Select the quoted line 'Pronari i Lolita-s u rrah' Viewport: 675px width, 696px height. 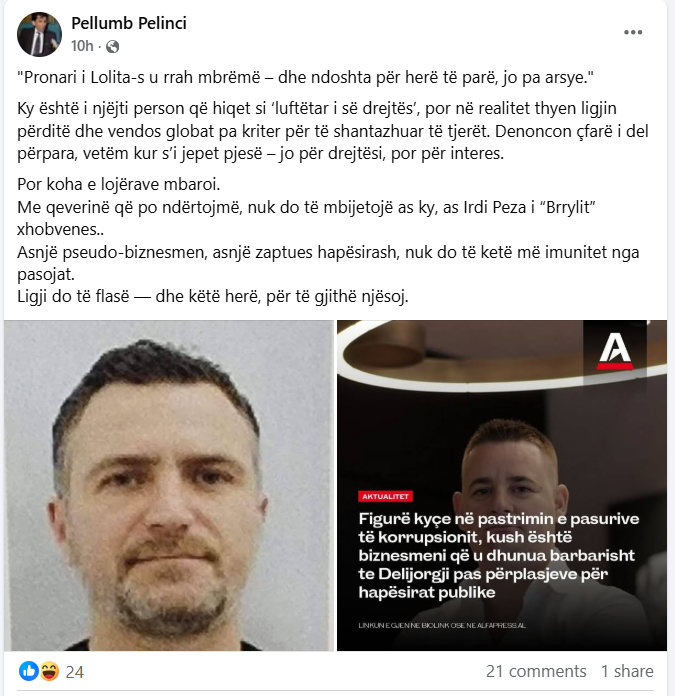coord(305,78)
